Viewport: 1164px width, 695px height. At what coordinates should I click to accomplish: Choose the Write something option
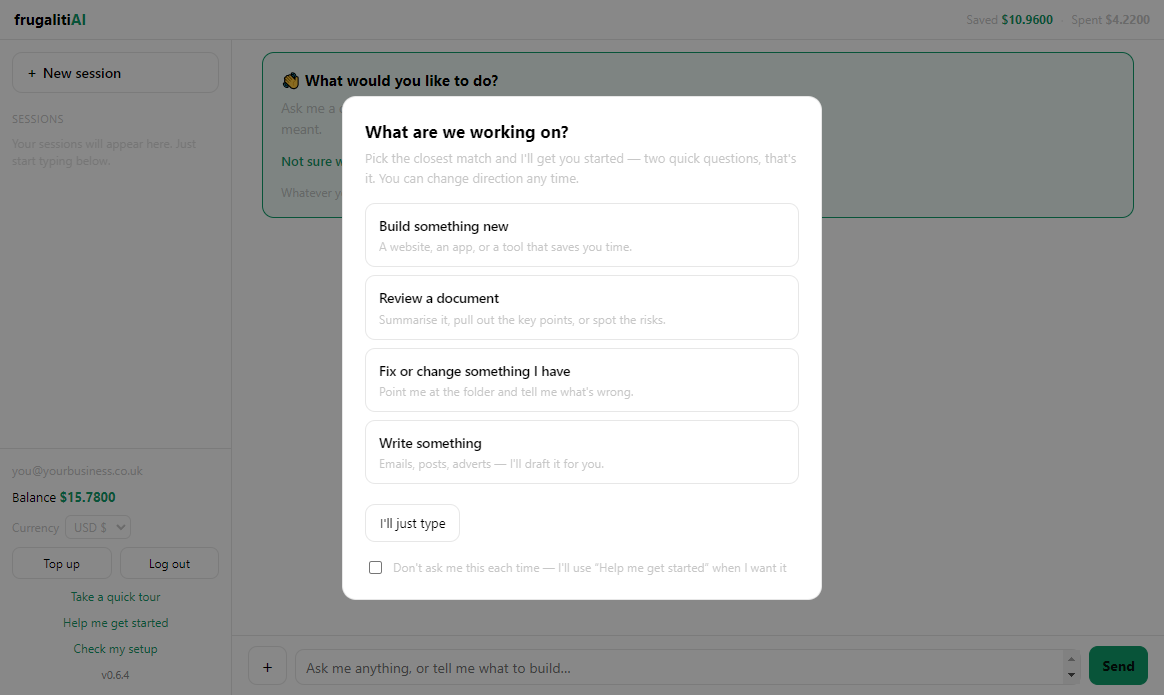click(x=581, y=452)
